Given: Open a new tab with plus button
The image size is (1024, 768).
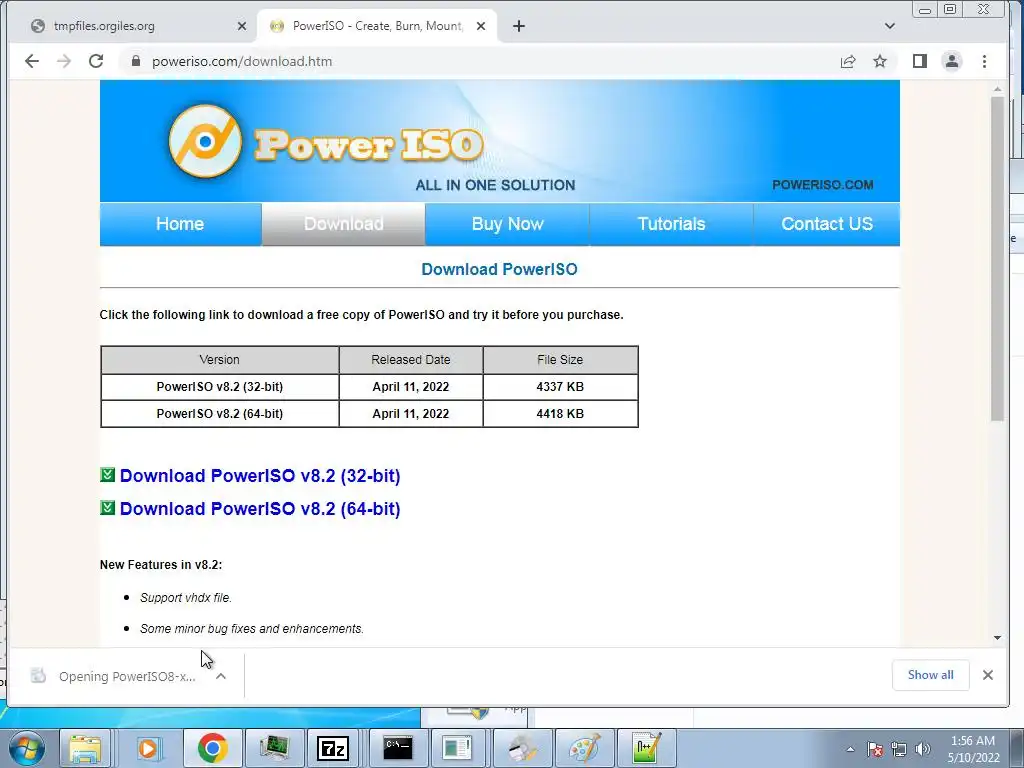Looking at the screenshot, I should (519, 26).
